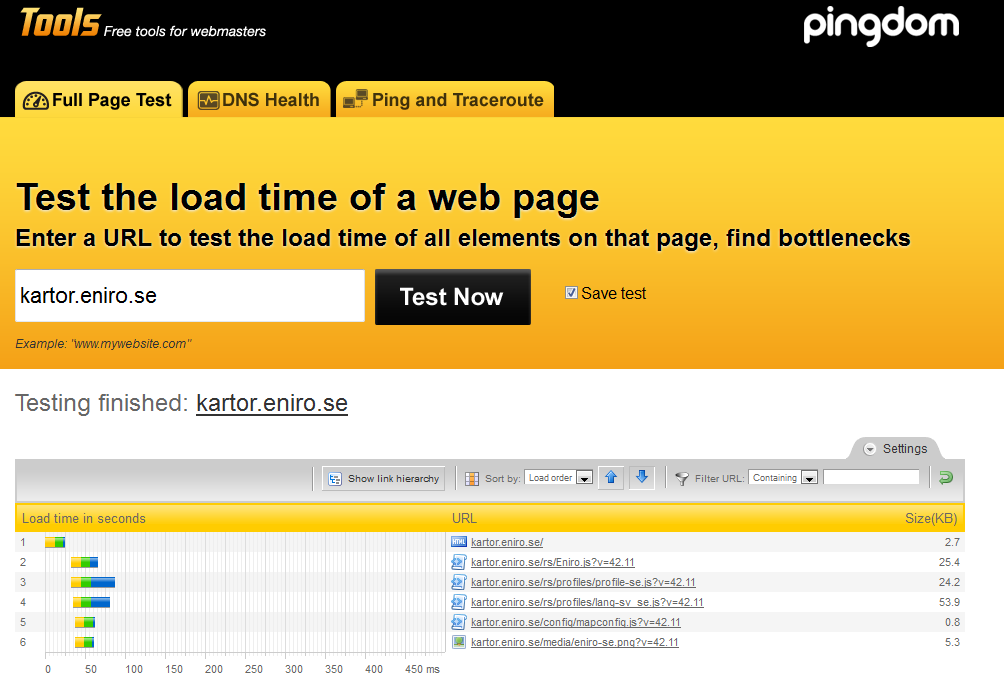Click the "Load time in seconds" column header

tap(84, 518)
